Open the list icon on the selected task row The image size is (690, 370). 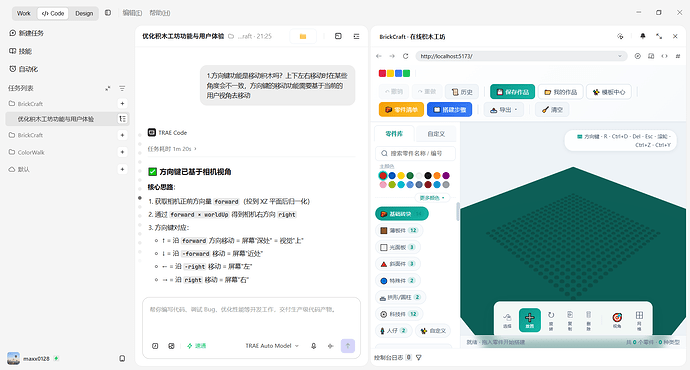[x=122, y=119]
